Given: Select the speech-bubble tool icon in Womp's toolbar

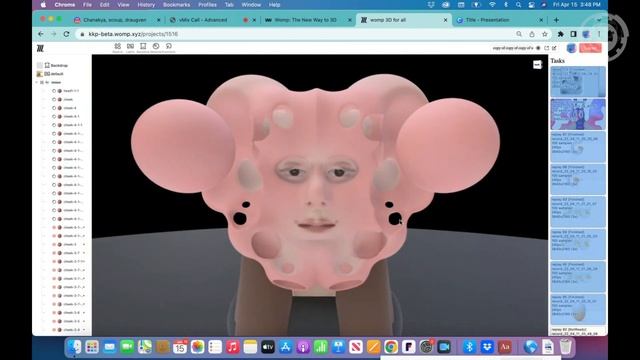Looking at the screenshot, I should [169, 46].
